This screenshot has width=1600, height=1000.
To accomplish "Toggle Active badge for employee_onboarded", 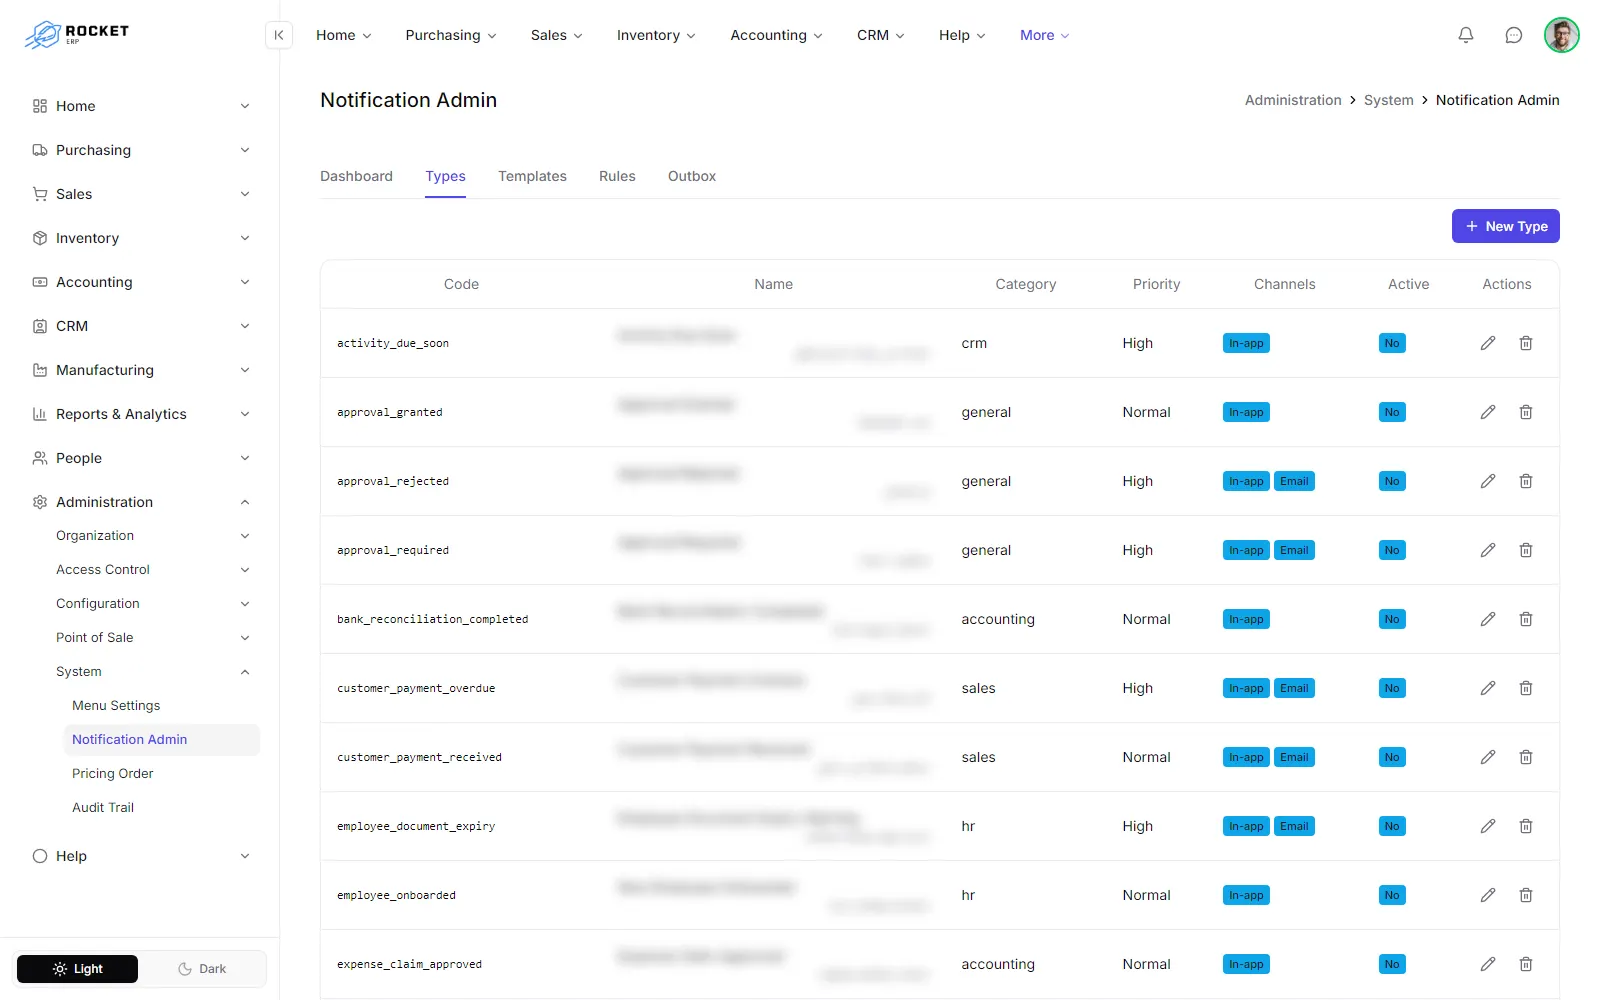I will [1392, 895].
